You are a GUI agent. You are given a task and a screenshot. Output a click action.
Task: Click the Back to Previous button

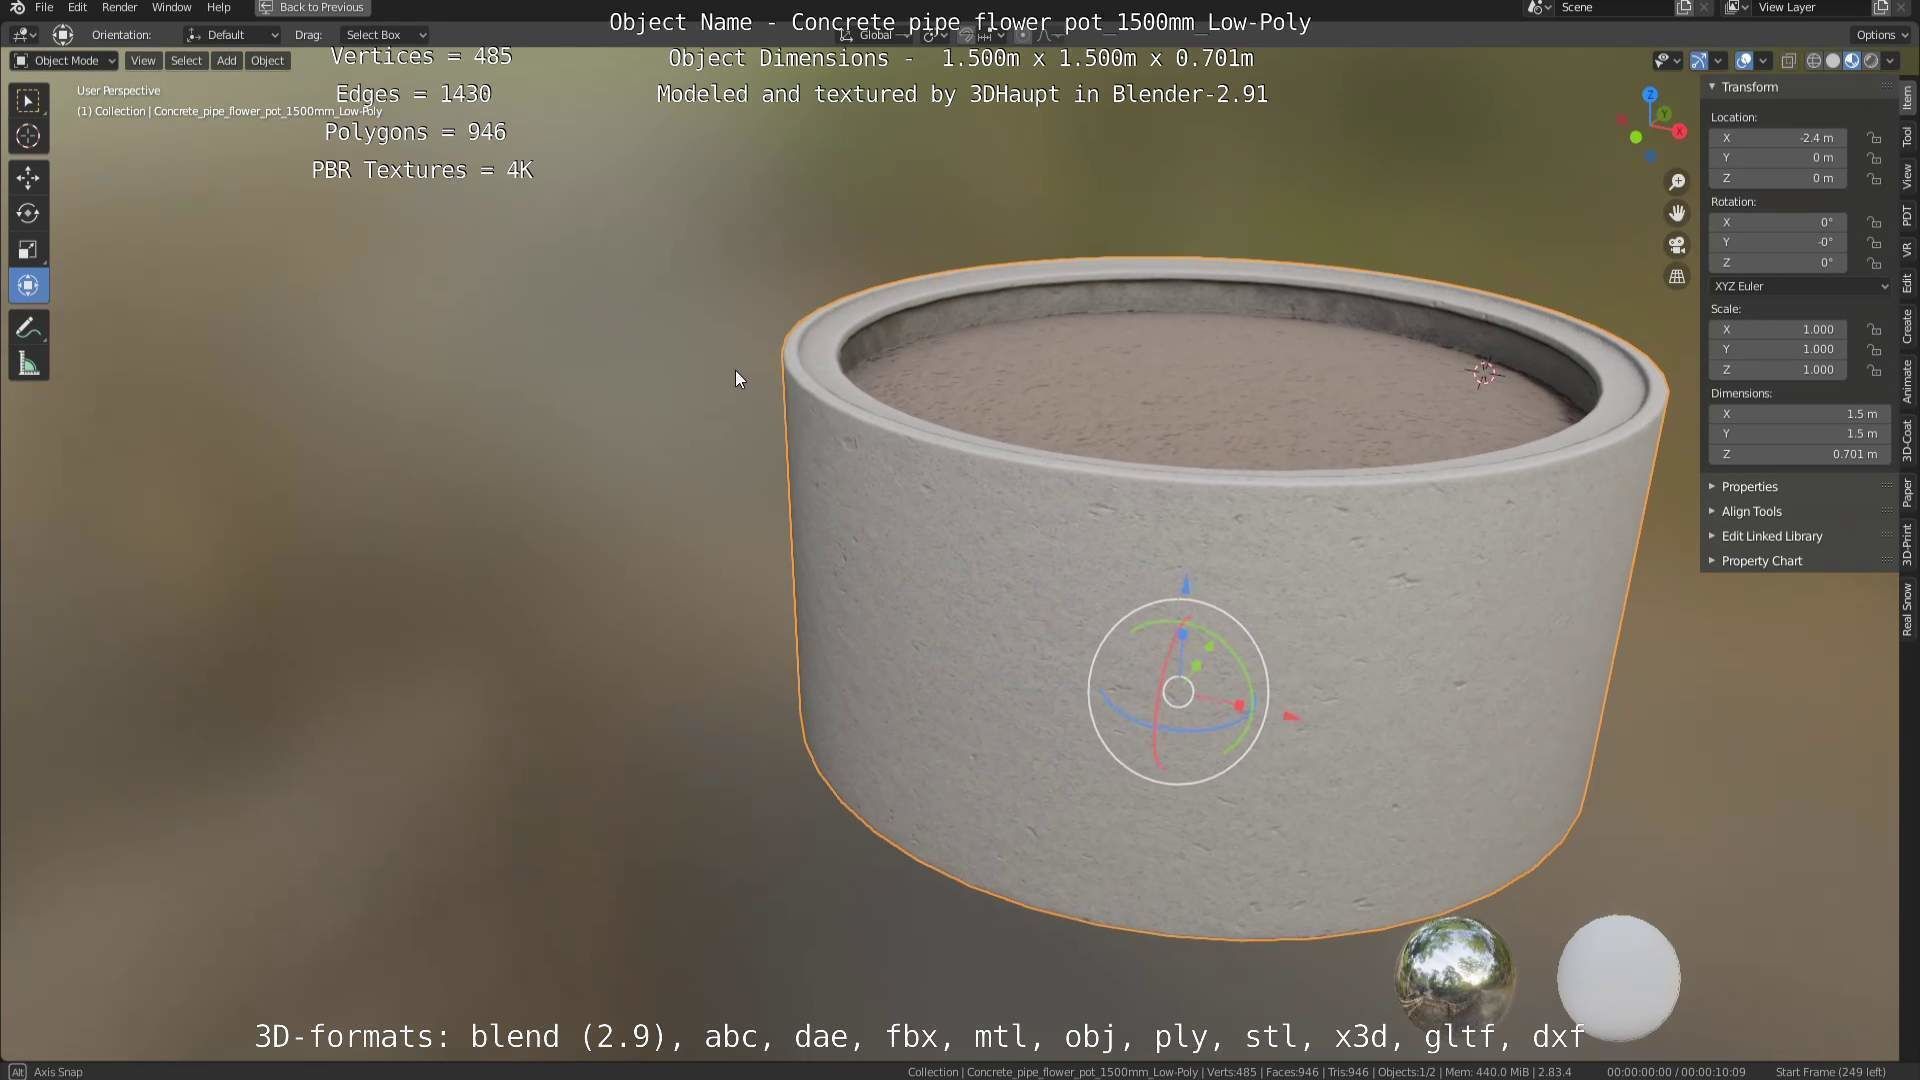click(313, 7)
